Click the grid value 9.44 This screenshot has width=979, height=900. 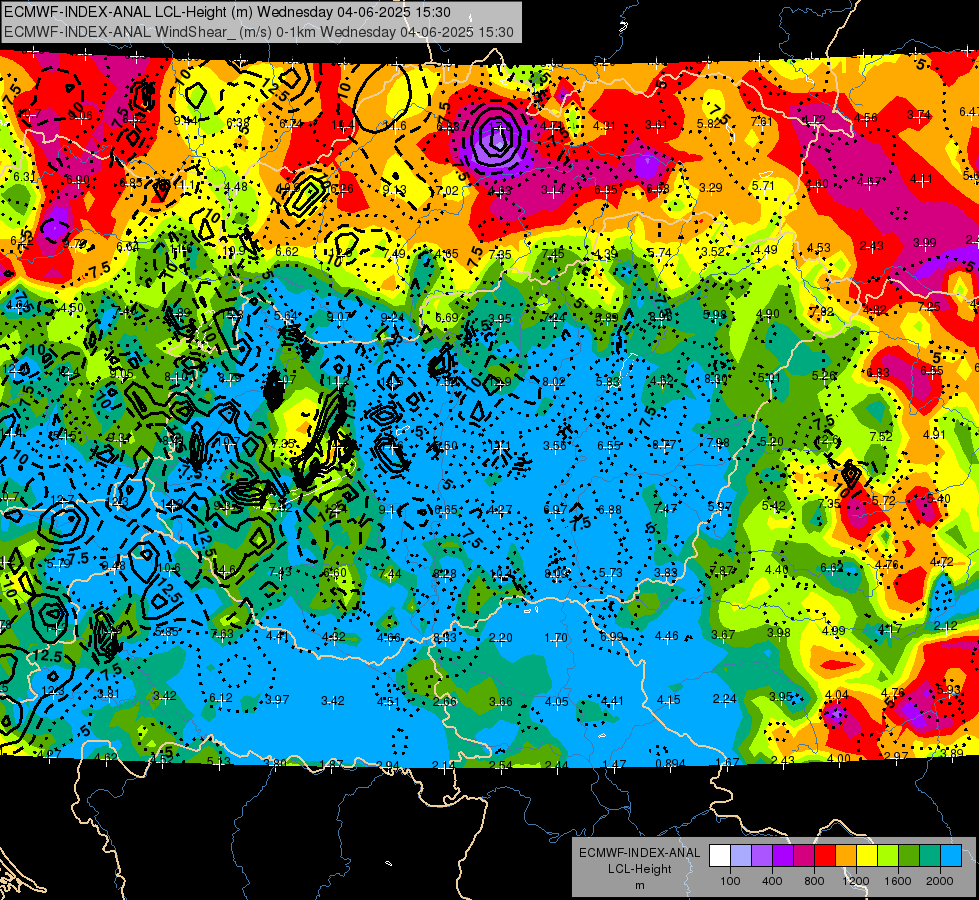pyautogui.click(x=185, y=121)
